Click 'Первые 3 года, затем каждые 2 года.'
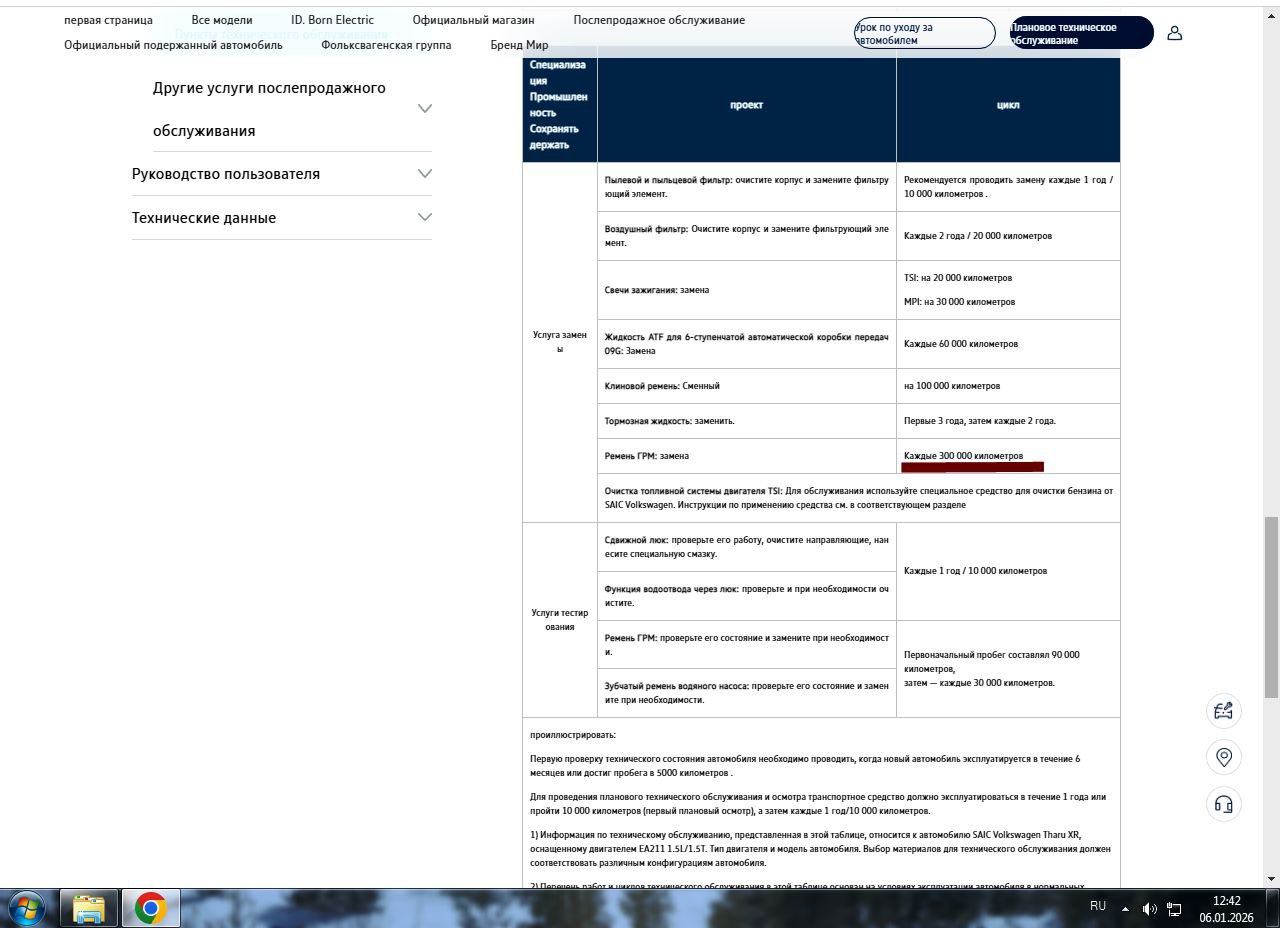 [x=979, y=421]
